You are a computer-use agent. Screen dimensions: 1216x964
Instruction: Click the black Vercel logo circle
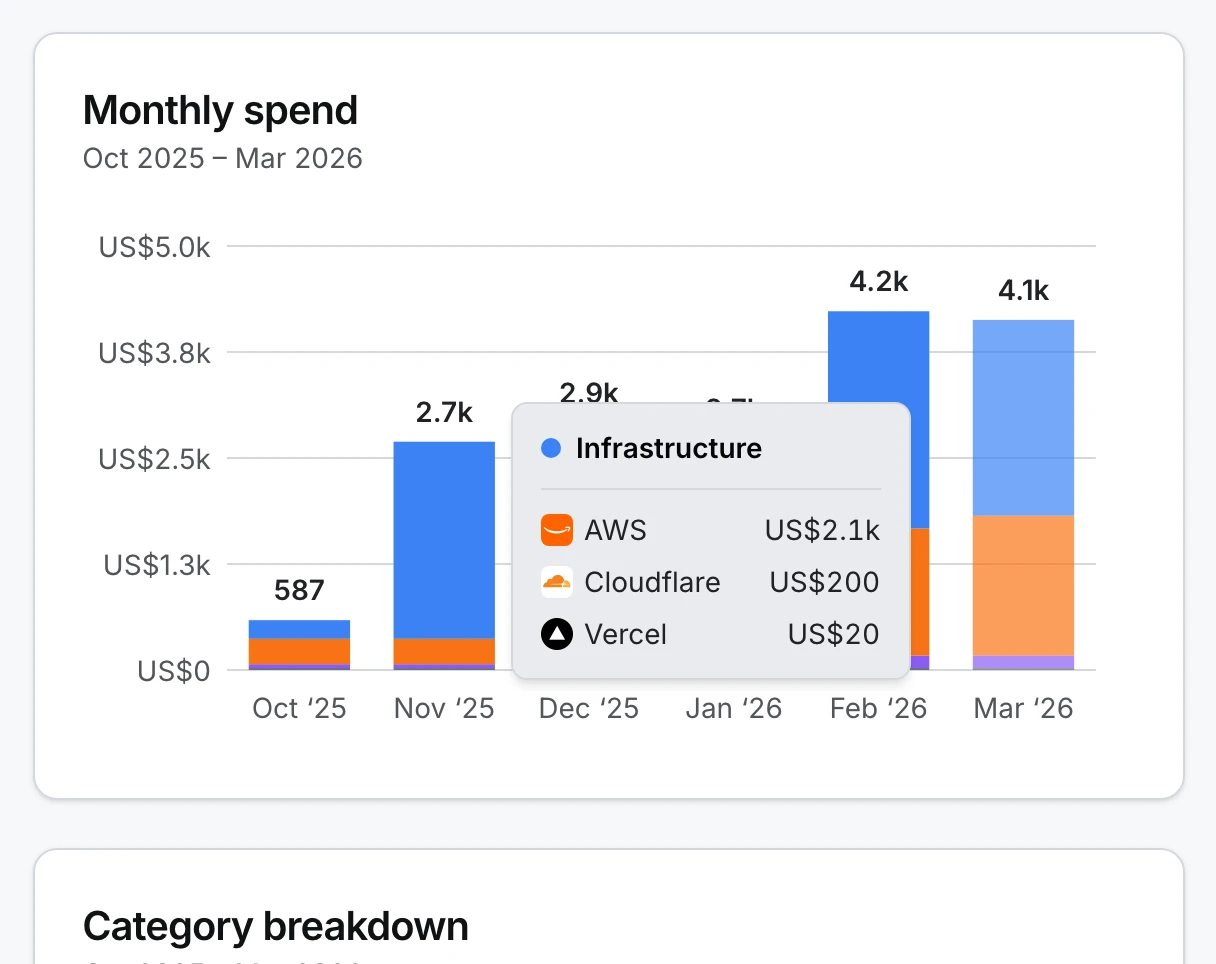point(557,634)
